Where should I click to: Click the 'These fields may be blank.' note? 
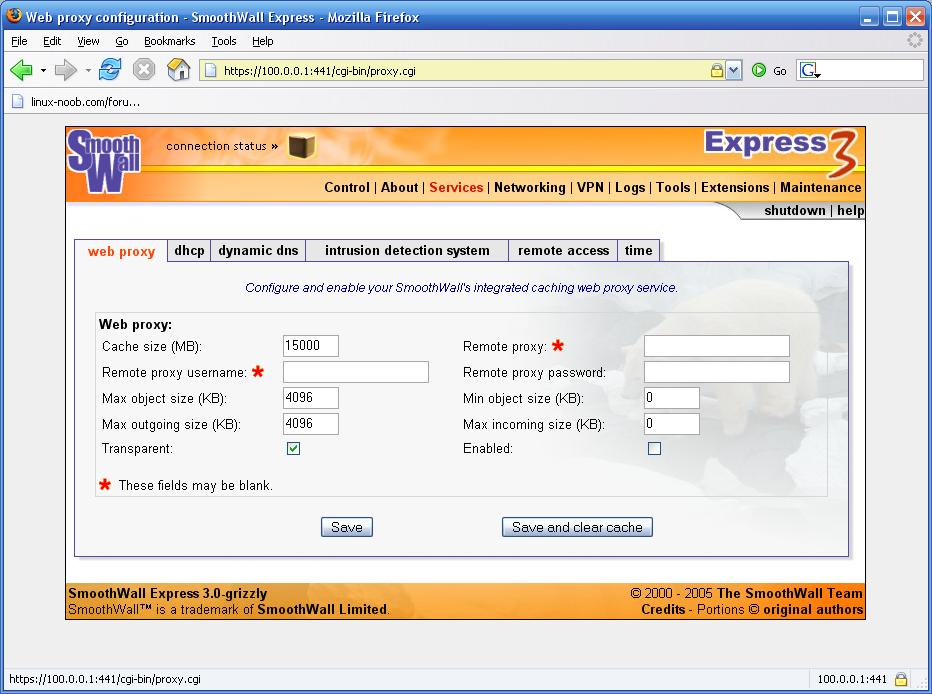[x=196, y=485]
